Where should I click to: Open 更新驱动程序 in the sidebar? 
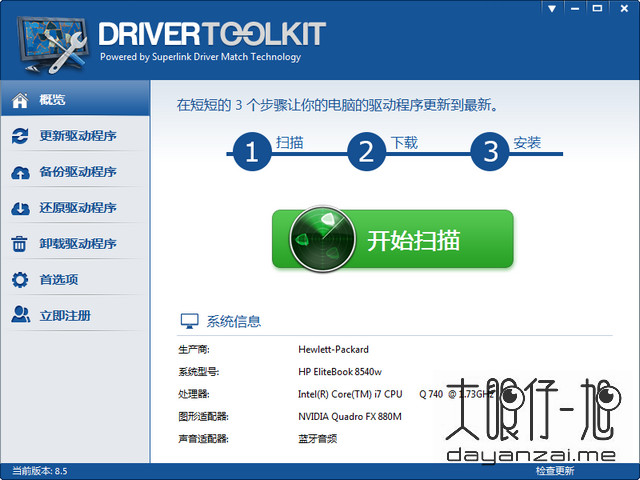pos(76,136)
